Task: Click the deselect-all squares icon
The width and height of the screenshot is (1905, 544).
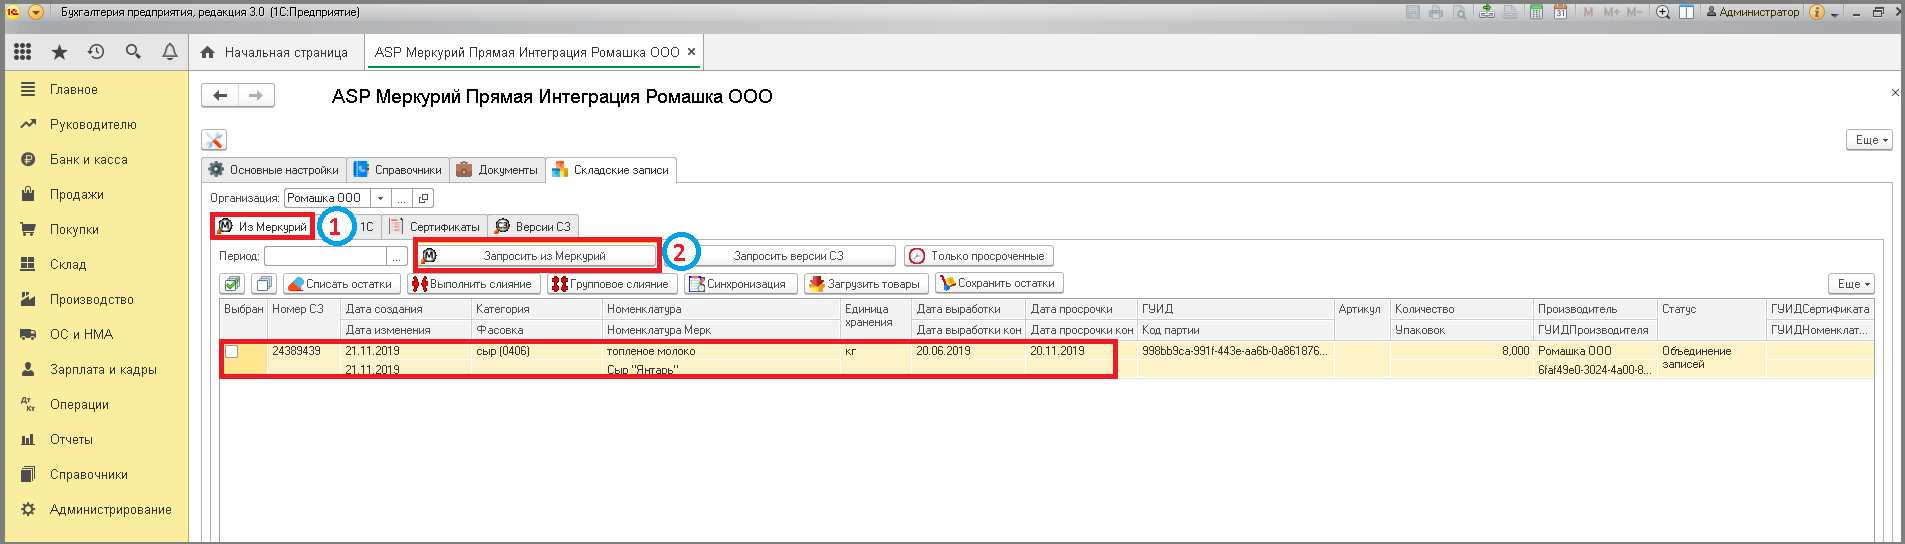Action: [x=263, y=284]
